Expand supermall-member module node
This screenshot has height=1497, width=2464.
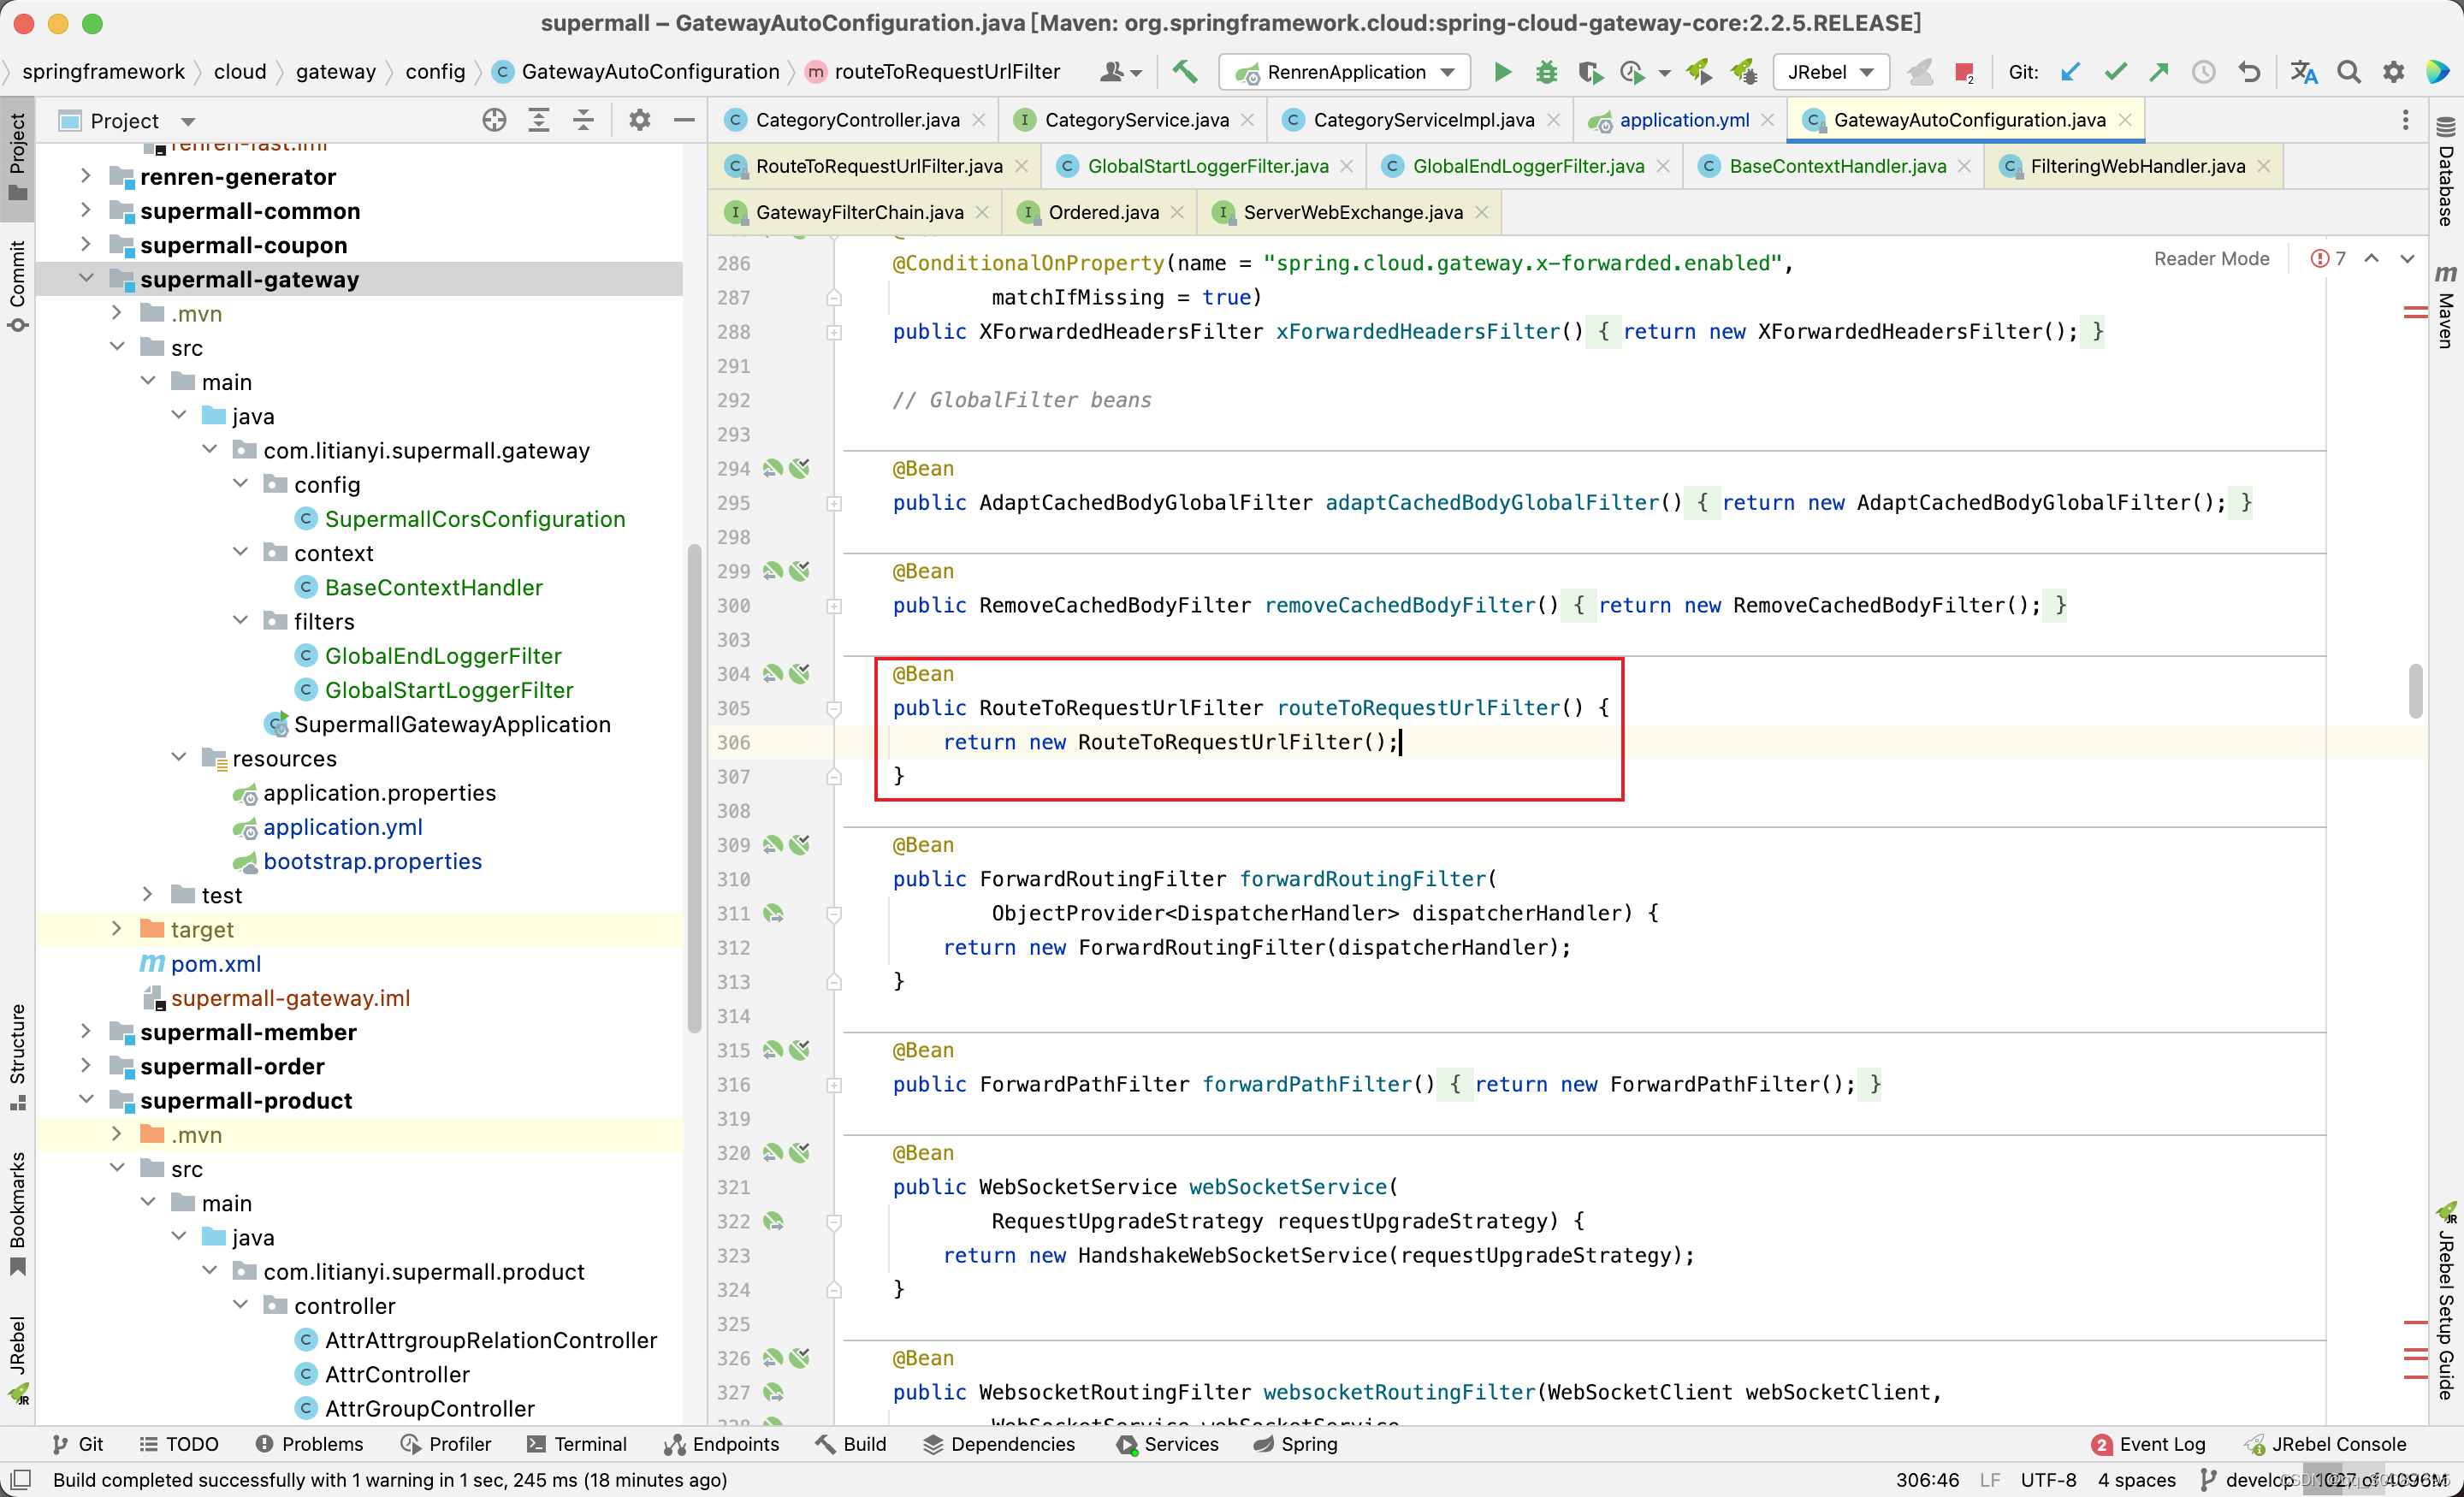[86, 1031]
